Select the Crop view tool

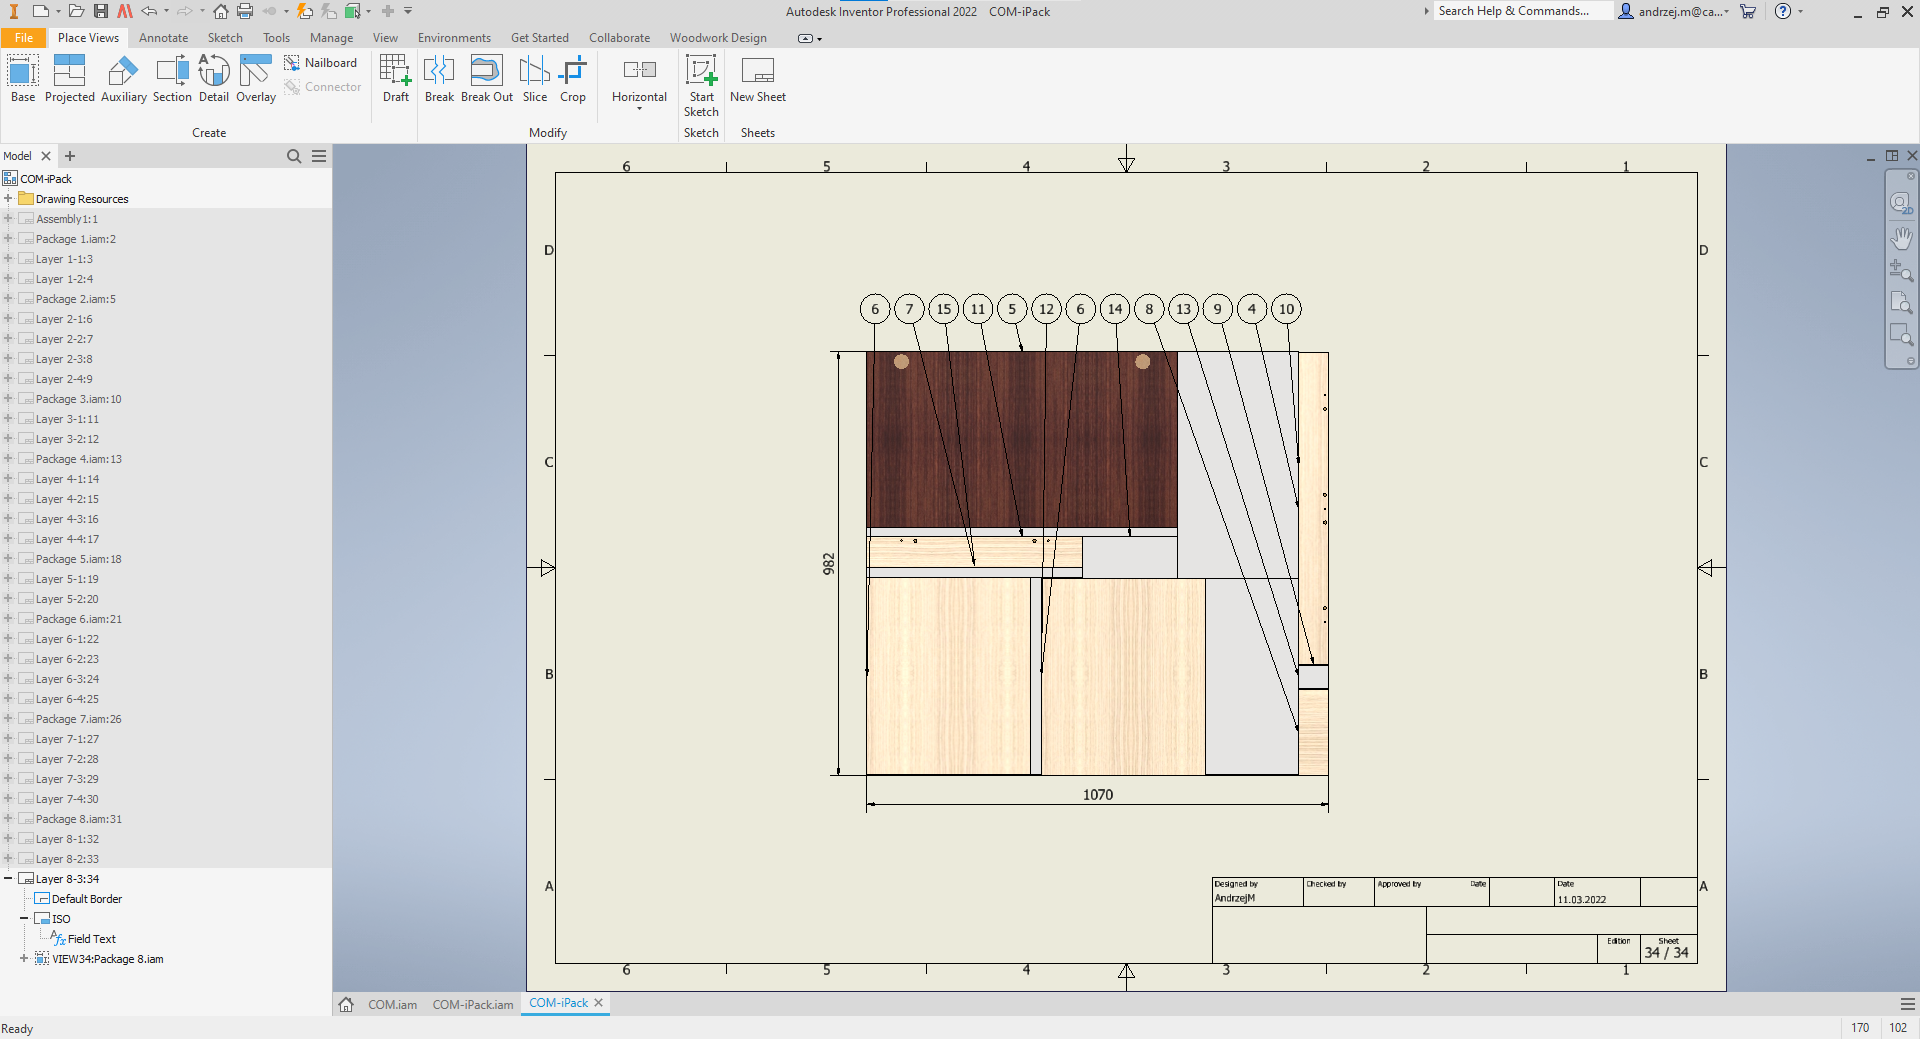[x=573, y=78]
